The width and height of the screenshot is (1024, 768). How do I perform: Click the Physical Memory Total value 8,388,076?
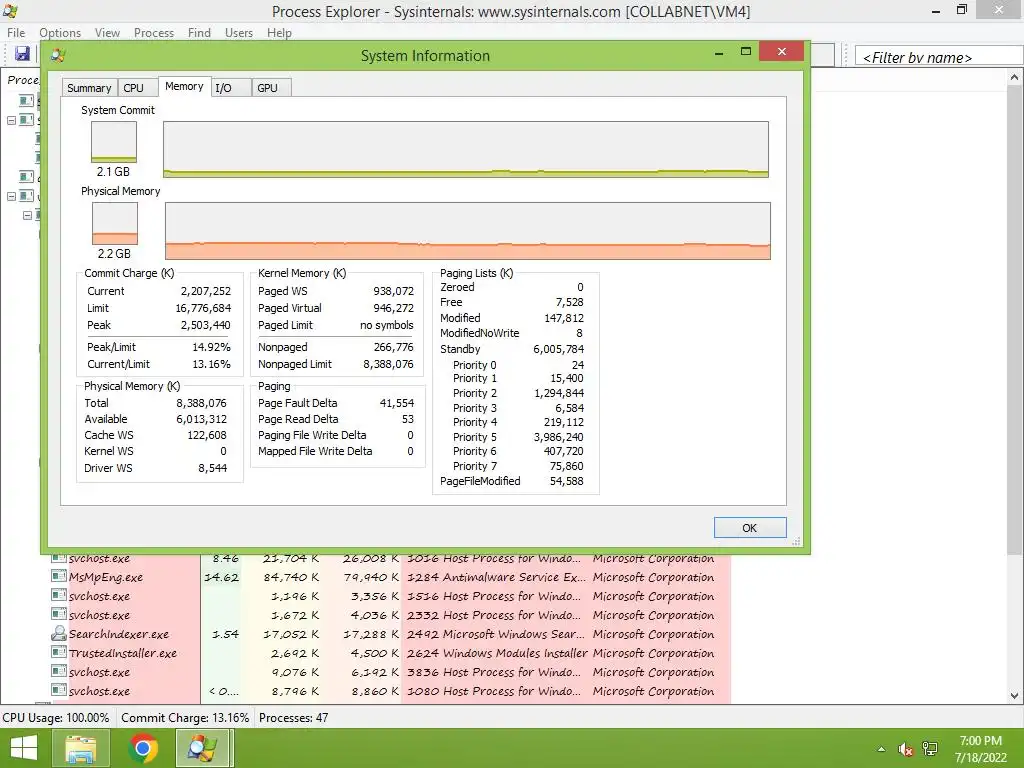coord(201,403)
